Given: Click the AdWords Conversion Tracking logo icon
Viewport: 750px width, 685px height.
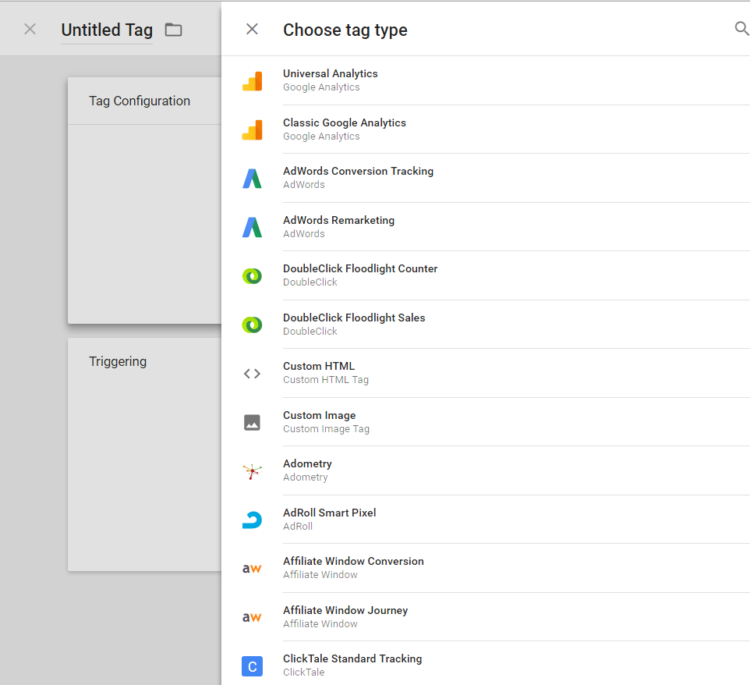Looking at the screenshot, I should pyautogui.click(x=252, y=178).
